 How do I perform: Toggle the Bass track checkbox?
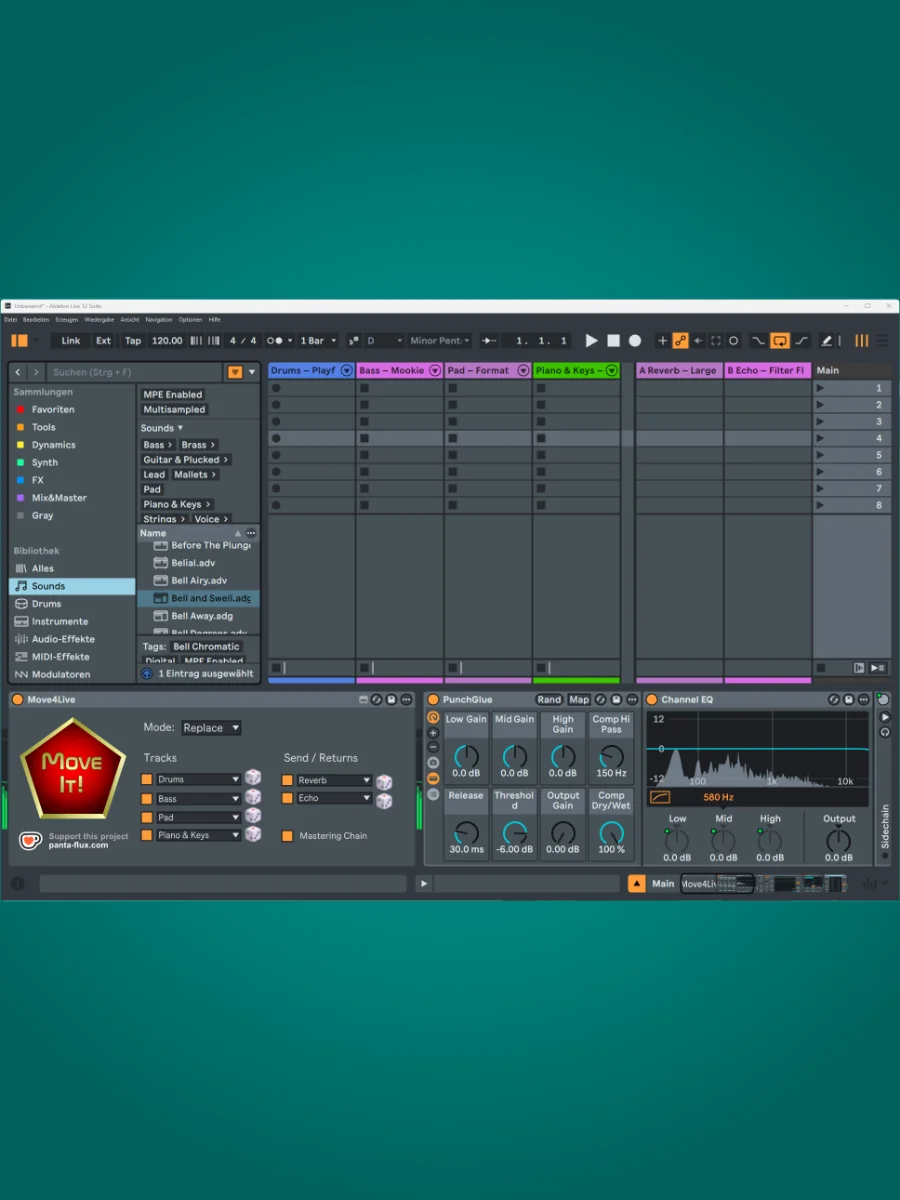tap(147, 798)
